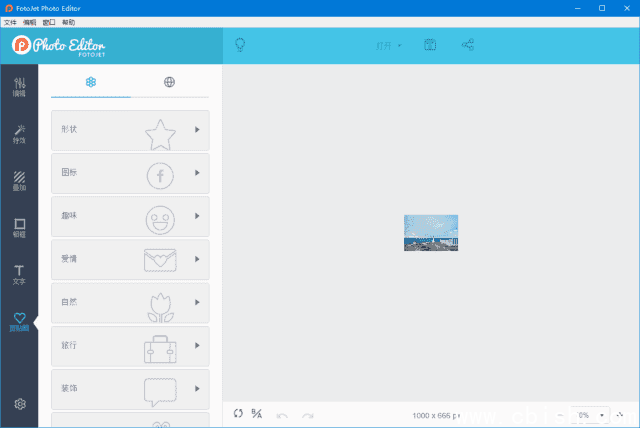Click the suitcase preview icon
The width and height of the screenshot is (640, 428).
point(160,349)
